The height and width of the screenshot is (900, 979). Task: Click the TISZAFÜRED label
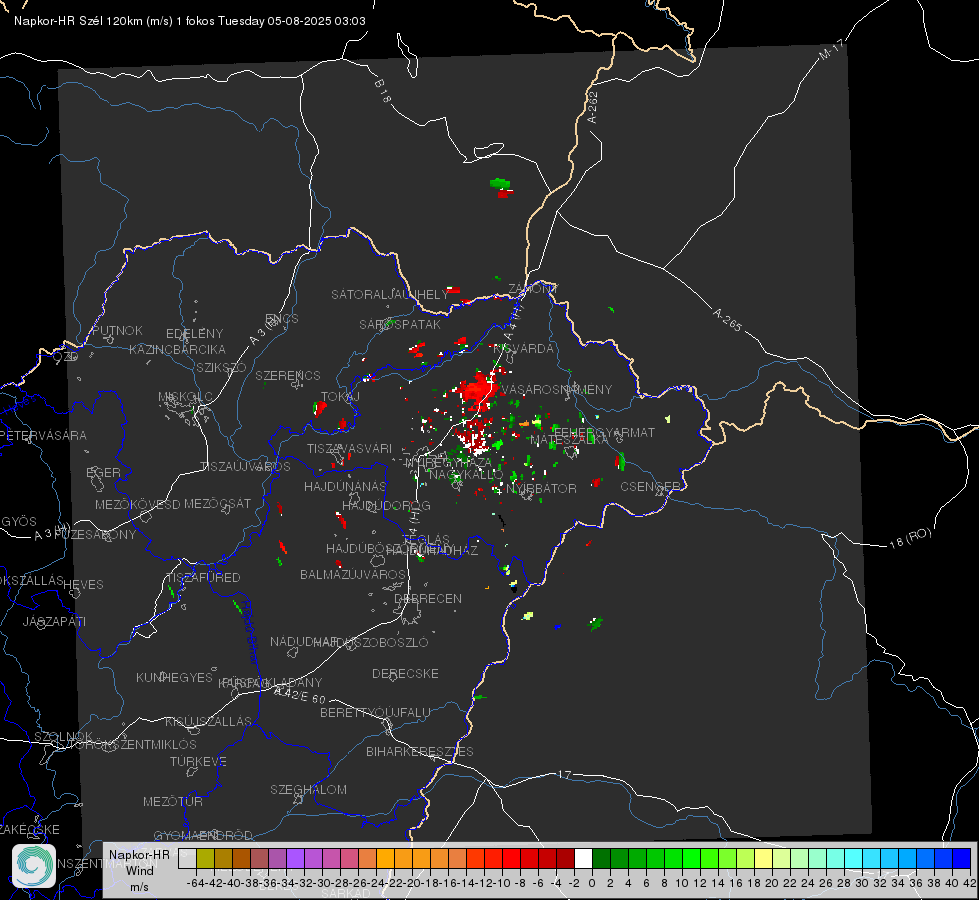click(203, 577)
